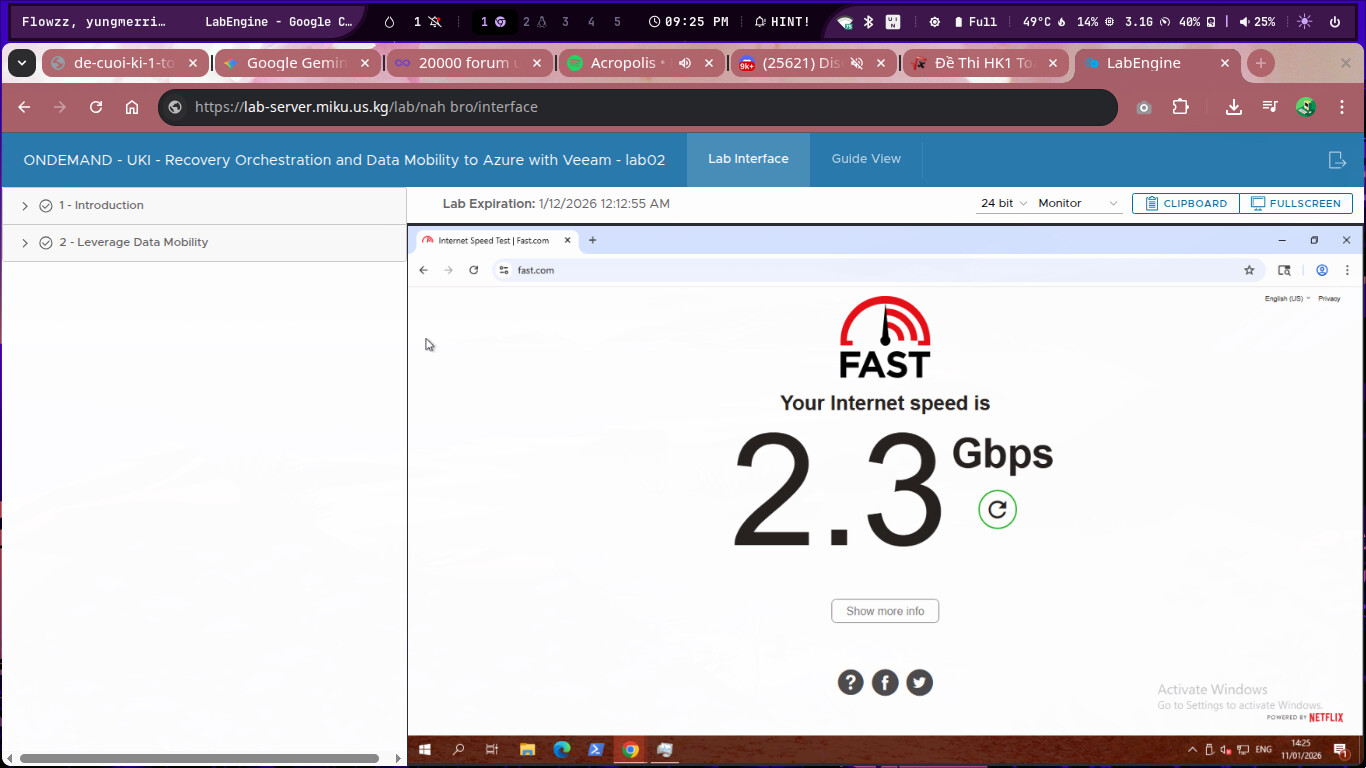This screenshot has height=768, width=1366.
Task: Click the FULLSCREEN button
Action: click(x=1296, y=203)
